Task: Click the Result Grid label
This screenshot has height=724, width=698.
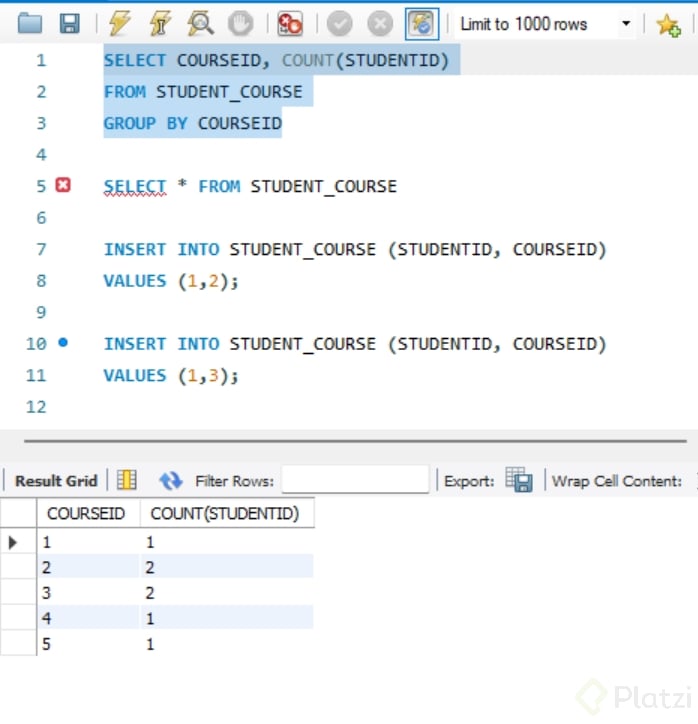Action: click(56, 481)
